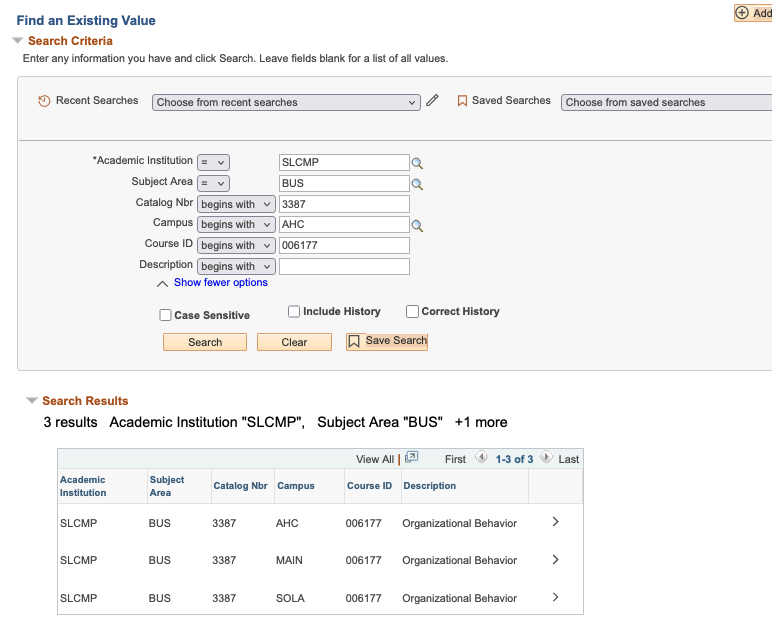
Task: Check the Include History option
Action: tap(294, 312)
